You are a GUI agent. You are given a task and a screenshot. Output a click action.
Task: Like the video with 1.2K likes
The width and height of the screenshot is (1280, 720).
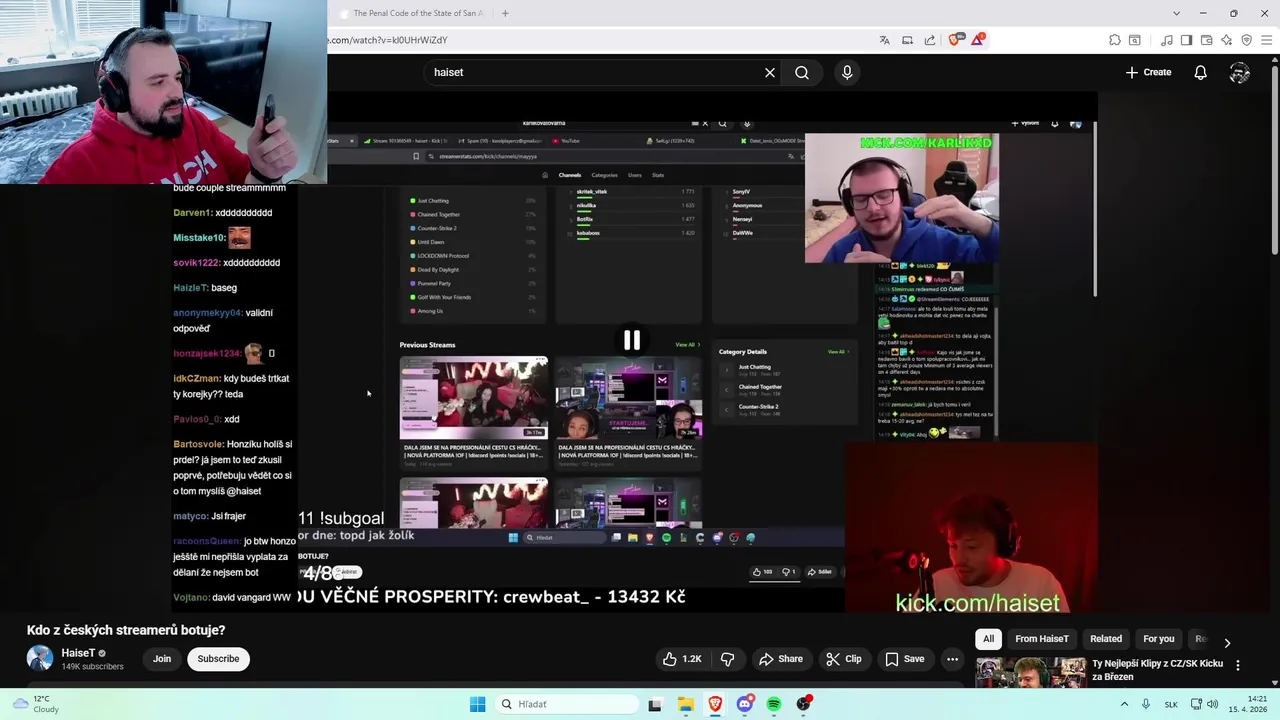[682, 659]
